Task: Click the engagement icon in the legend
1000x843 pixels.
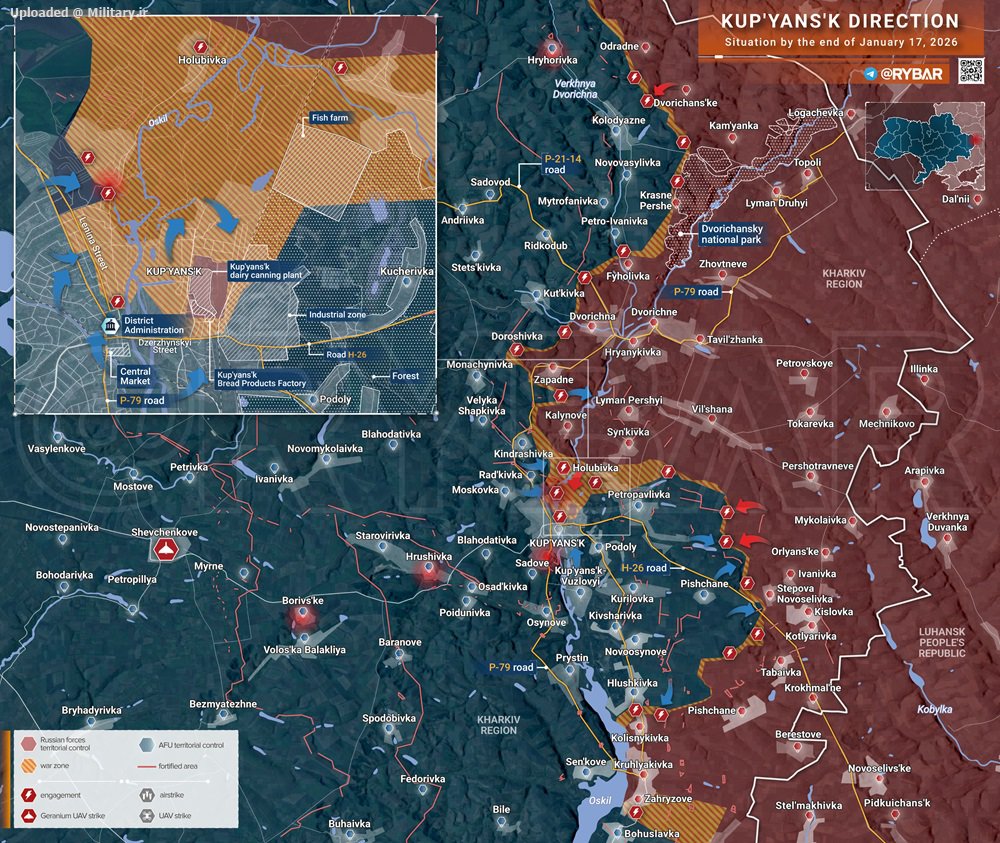Action: 29,795
